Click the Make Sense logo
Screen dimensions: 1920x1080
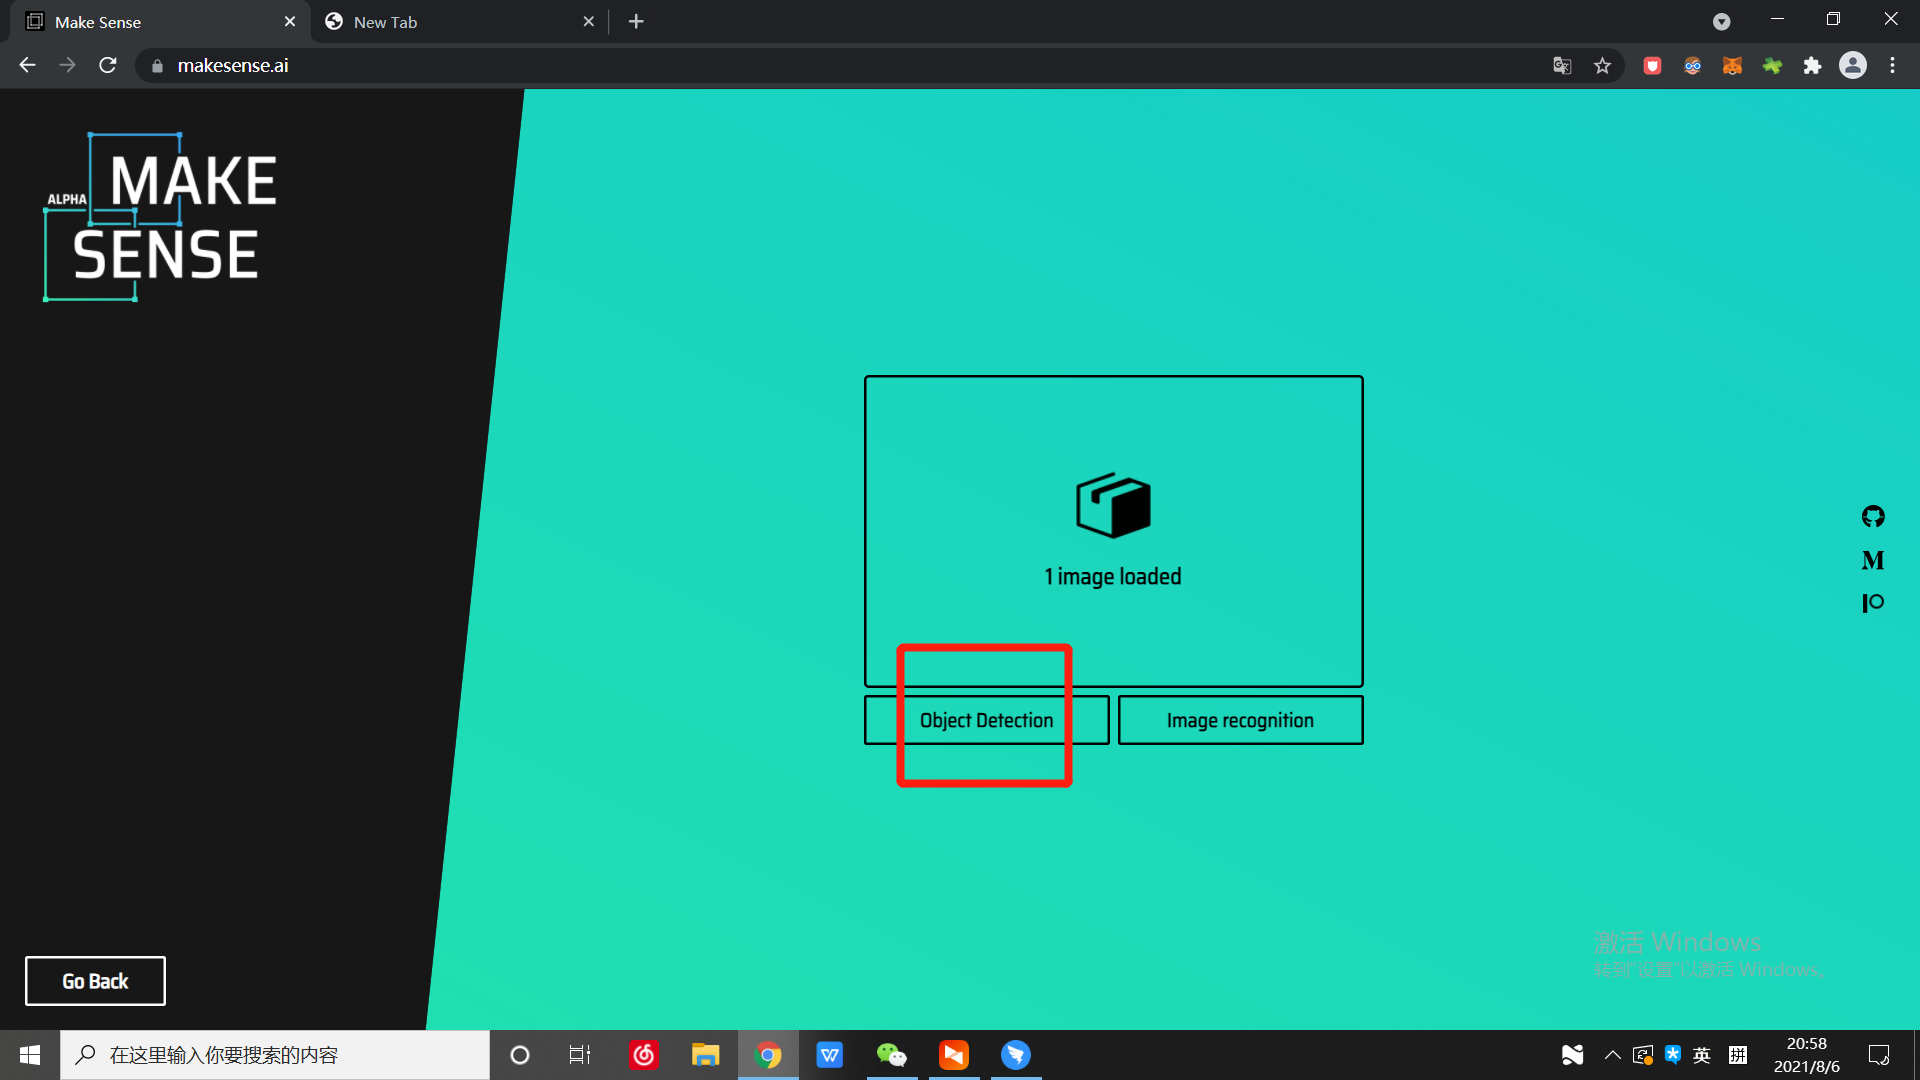point(162,217)
